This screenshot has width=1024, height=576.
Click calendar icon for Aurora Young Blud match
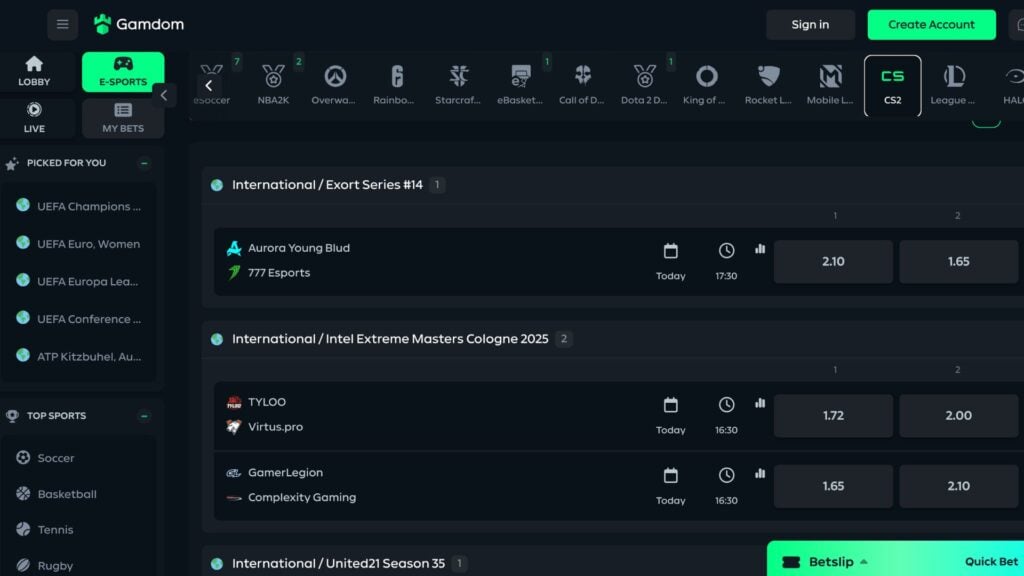671,251
